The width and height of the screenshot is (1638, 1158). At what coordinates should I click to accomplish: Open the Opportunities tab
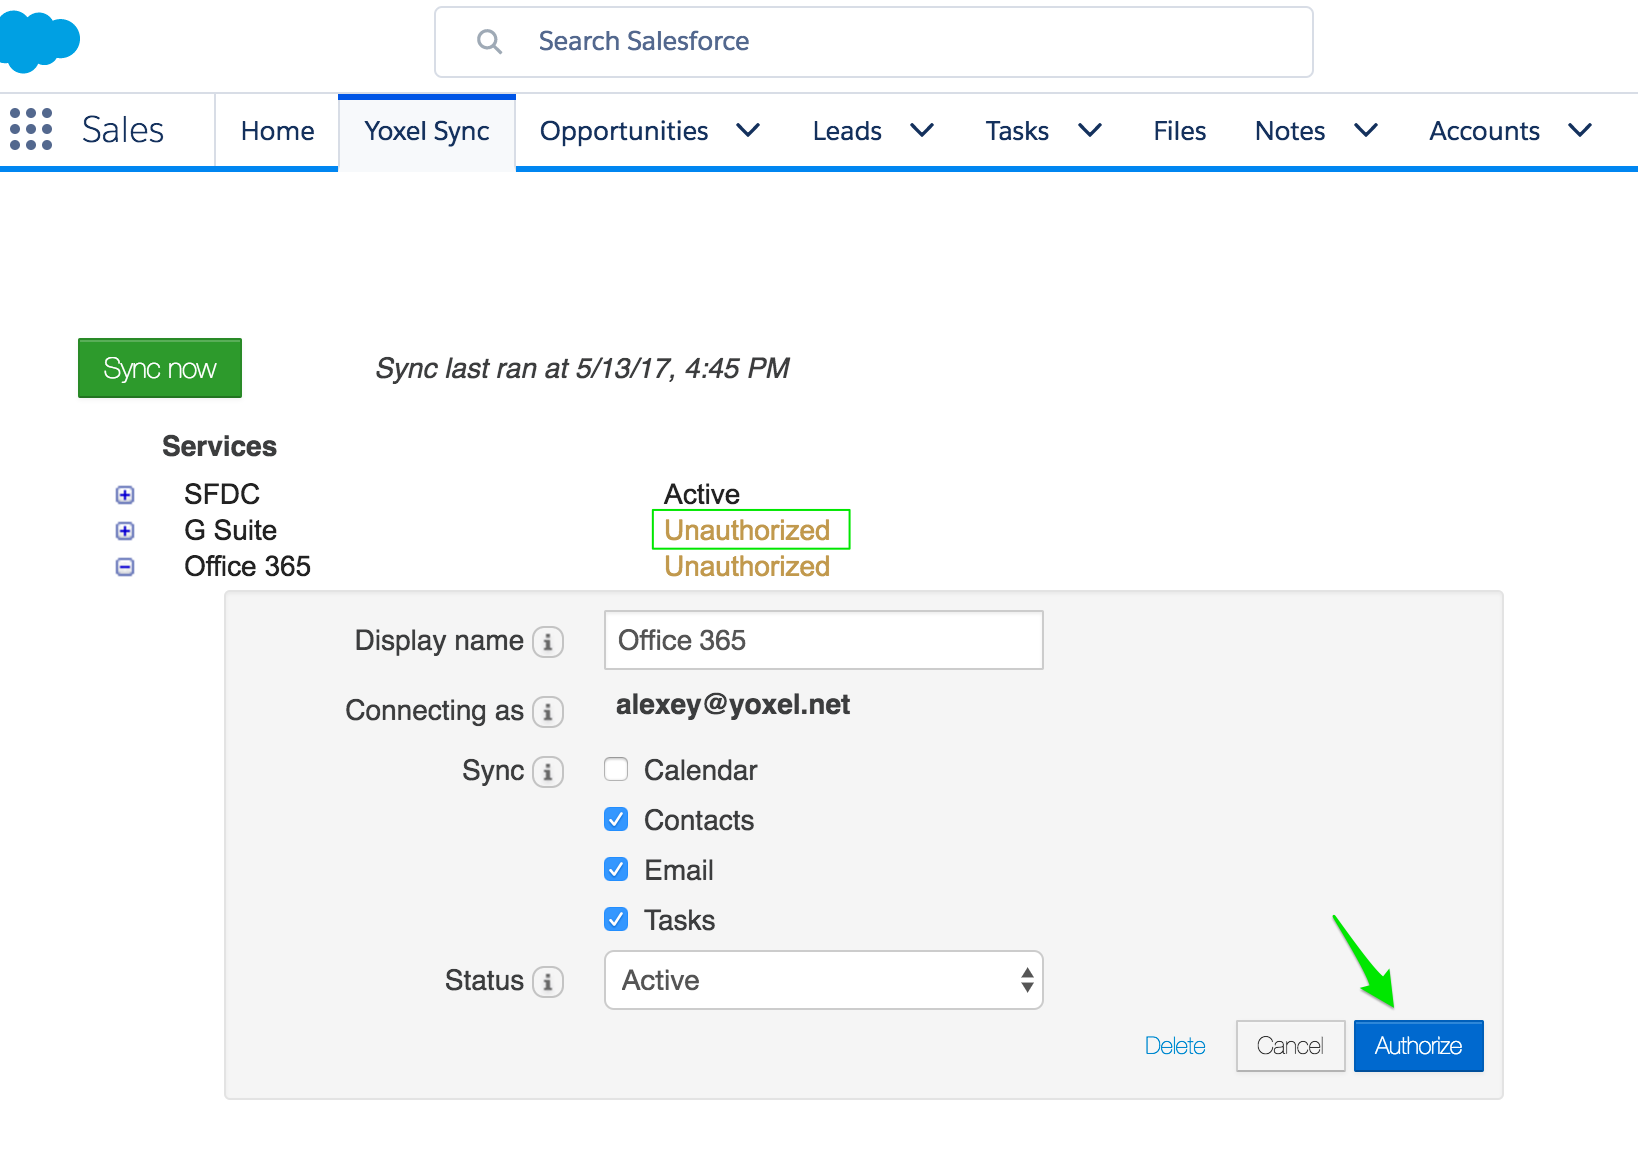pos(624,131)
